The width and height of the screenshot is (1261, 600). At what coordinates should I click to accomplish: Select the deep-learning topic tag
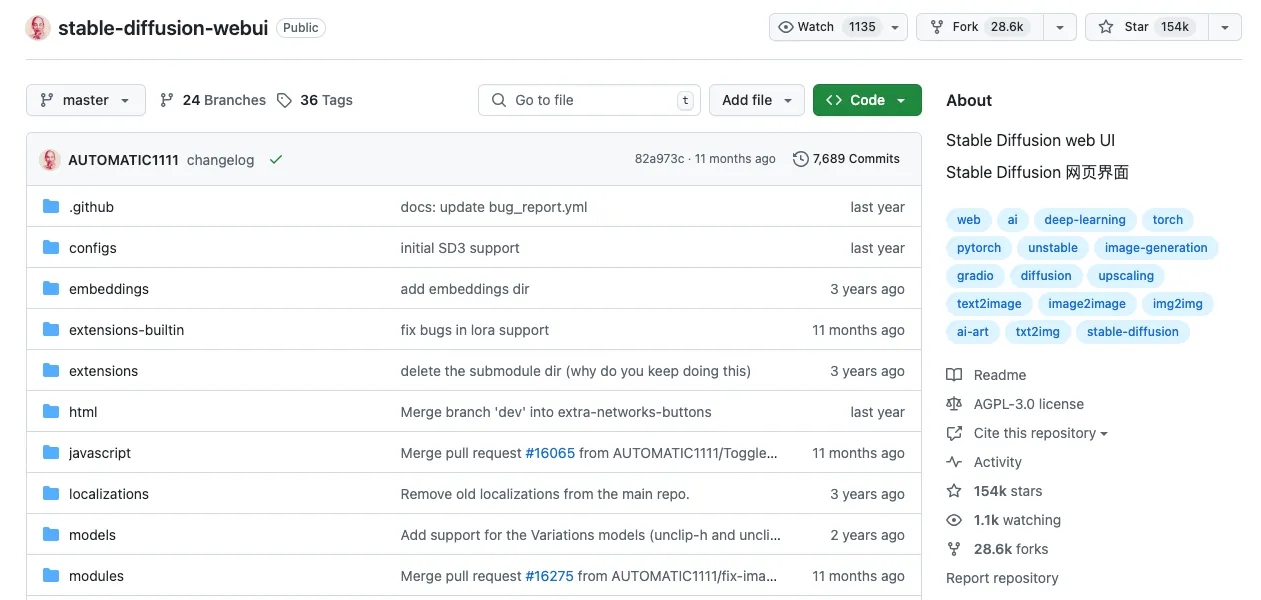1085,220
